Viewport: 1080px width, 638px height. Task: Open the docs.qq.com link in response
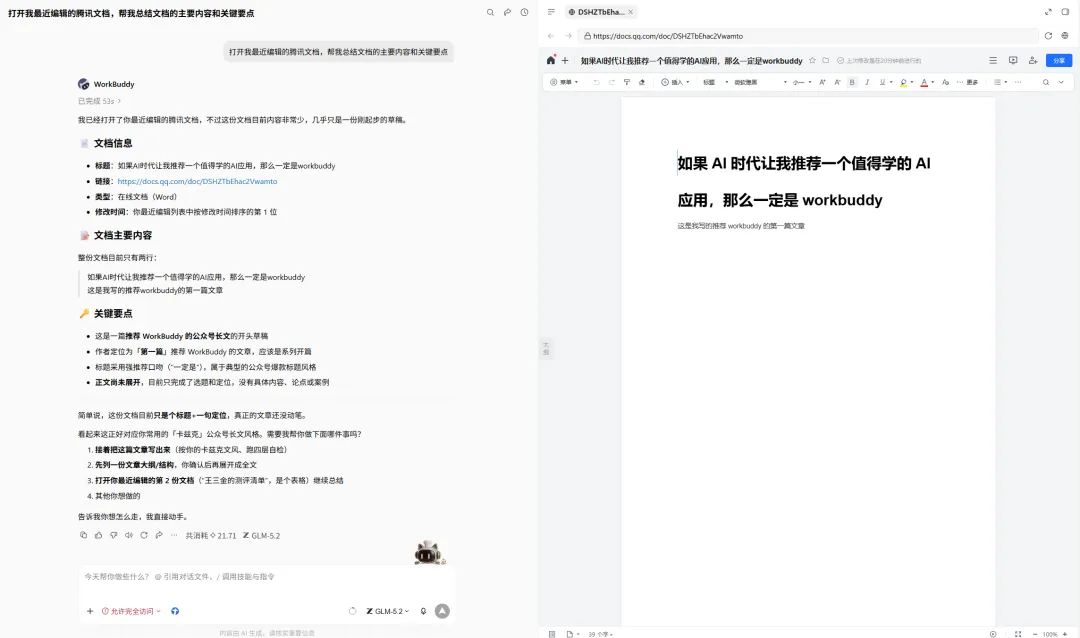(197, 181)
